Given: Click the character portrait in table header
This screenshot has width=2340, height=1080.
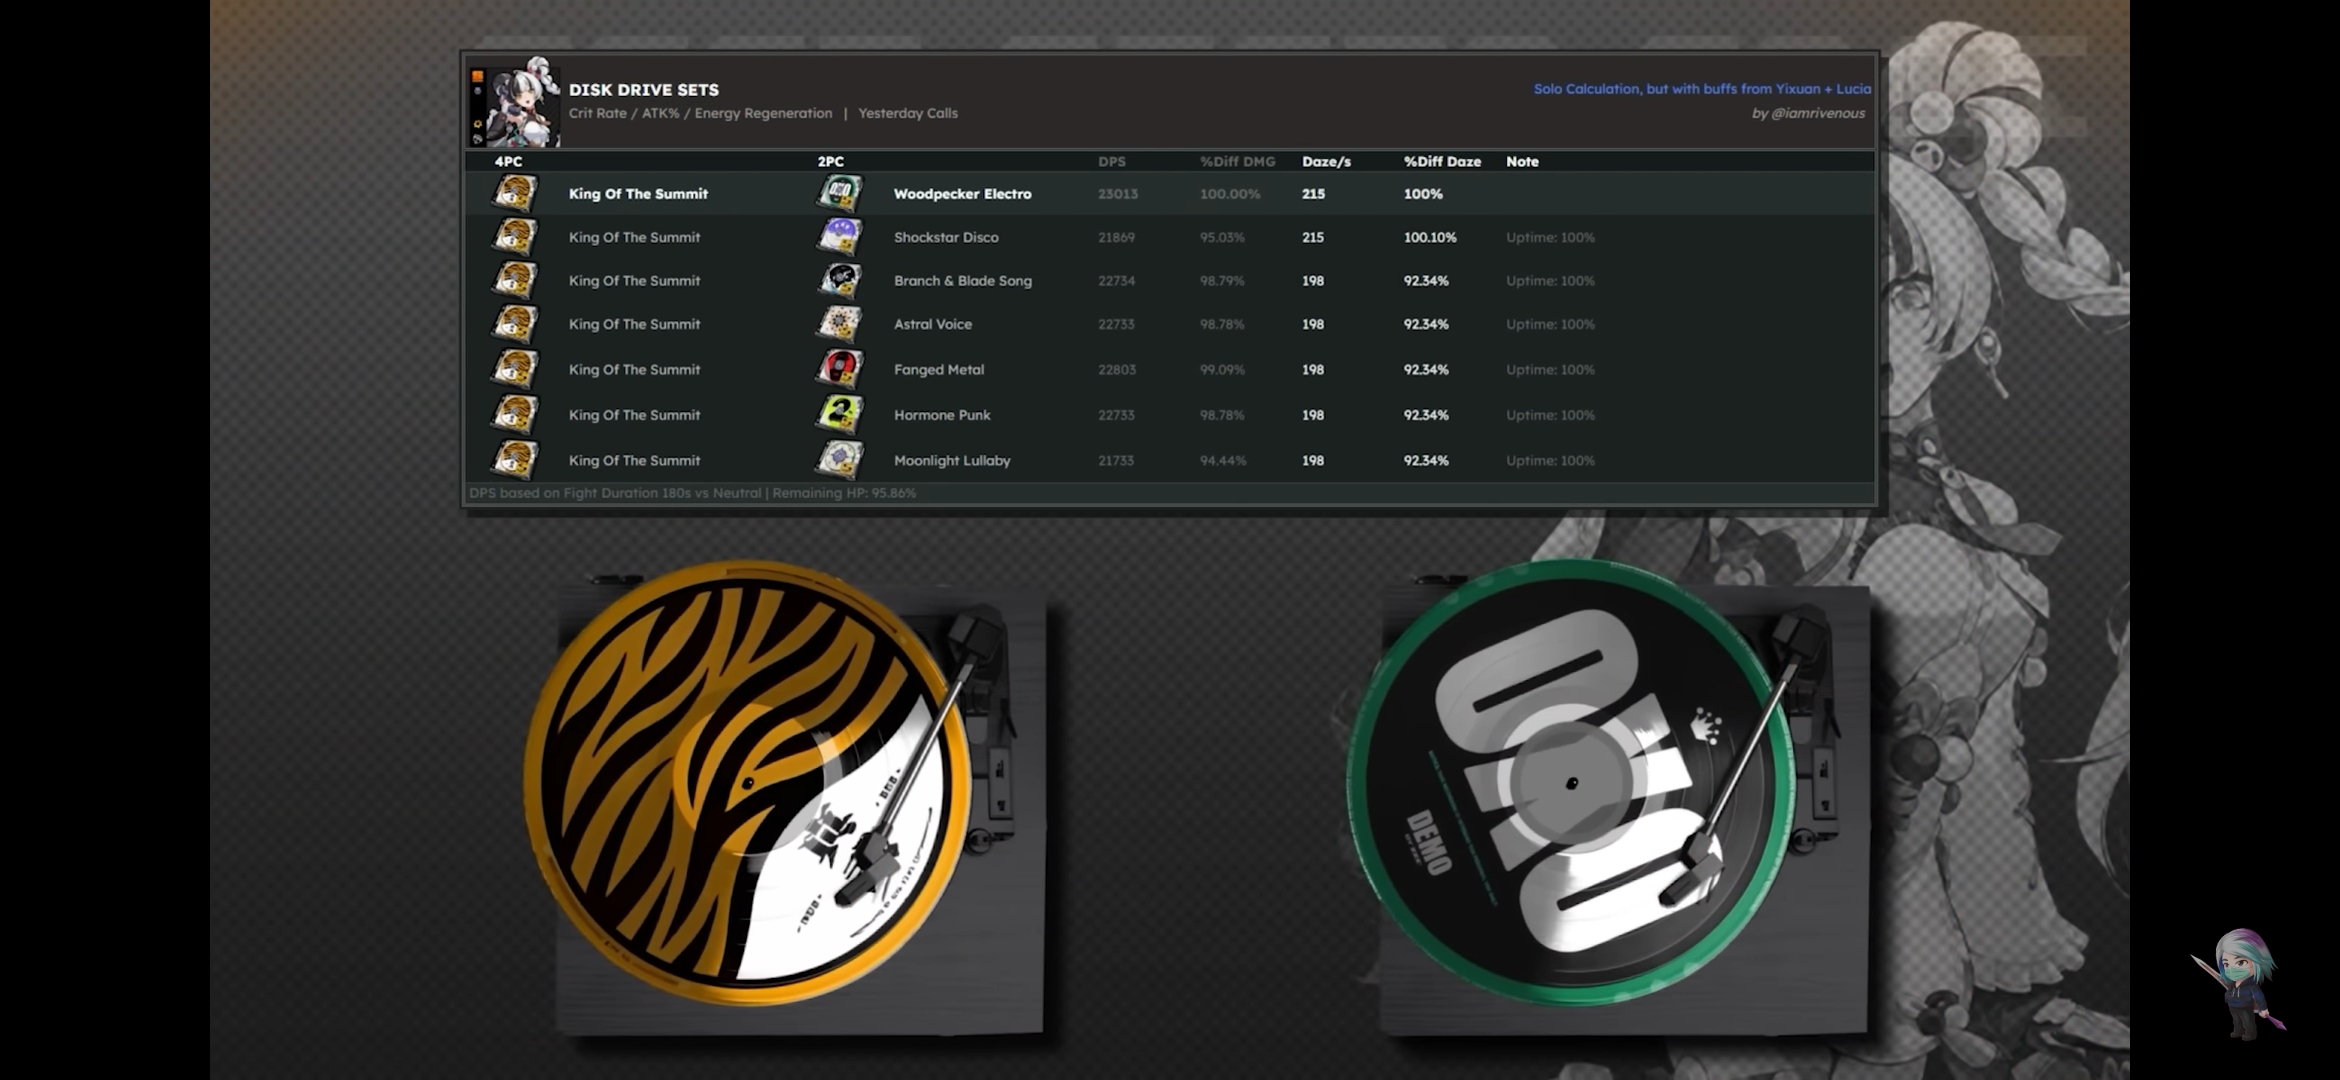Looking at the screenshot, I should (x=522, y=103).
